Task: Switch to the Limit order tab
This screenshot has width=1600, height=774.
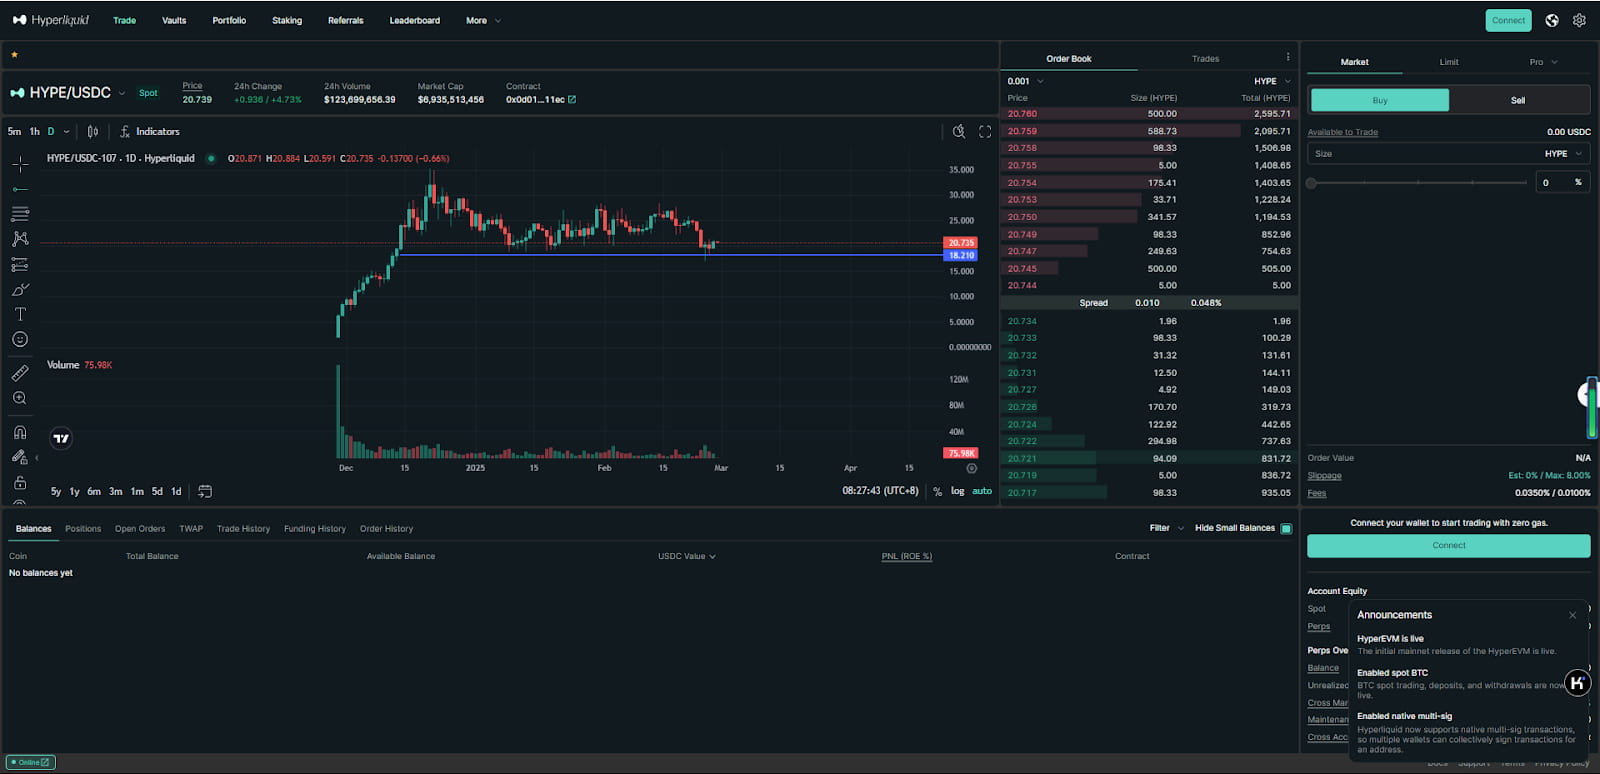Action: coord(1449,62)
